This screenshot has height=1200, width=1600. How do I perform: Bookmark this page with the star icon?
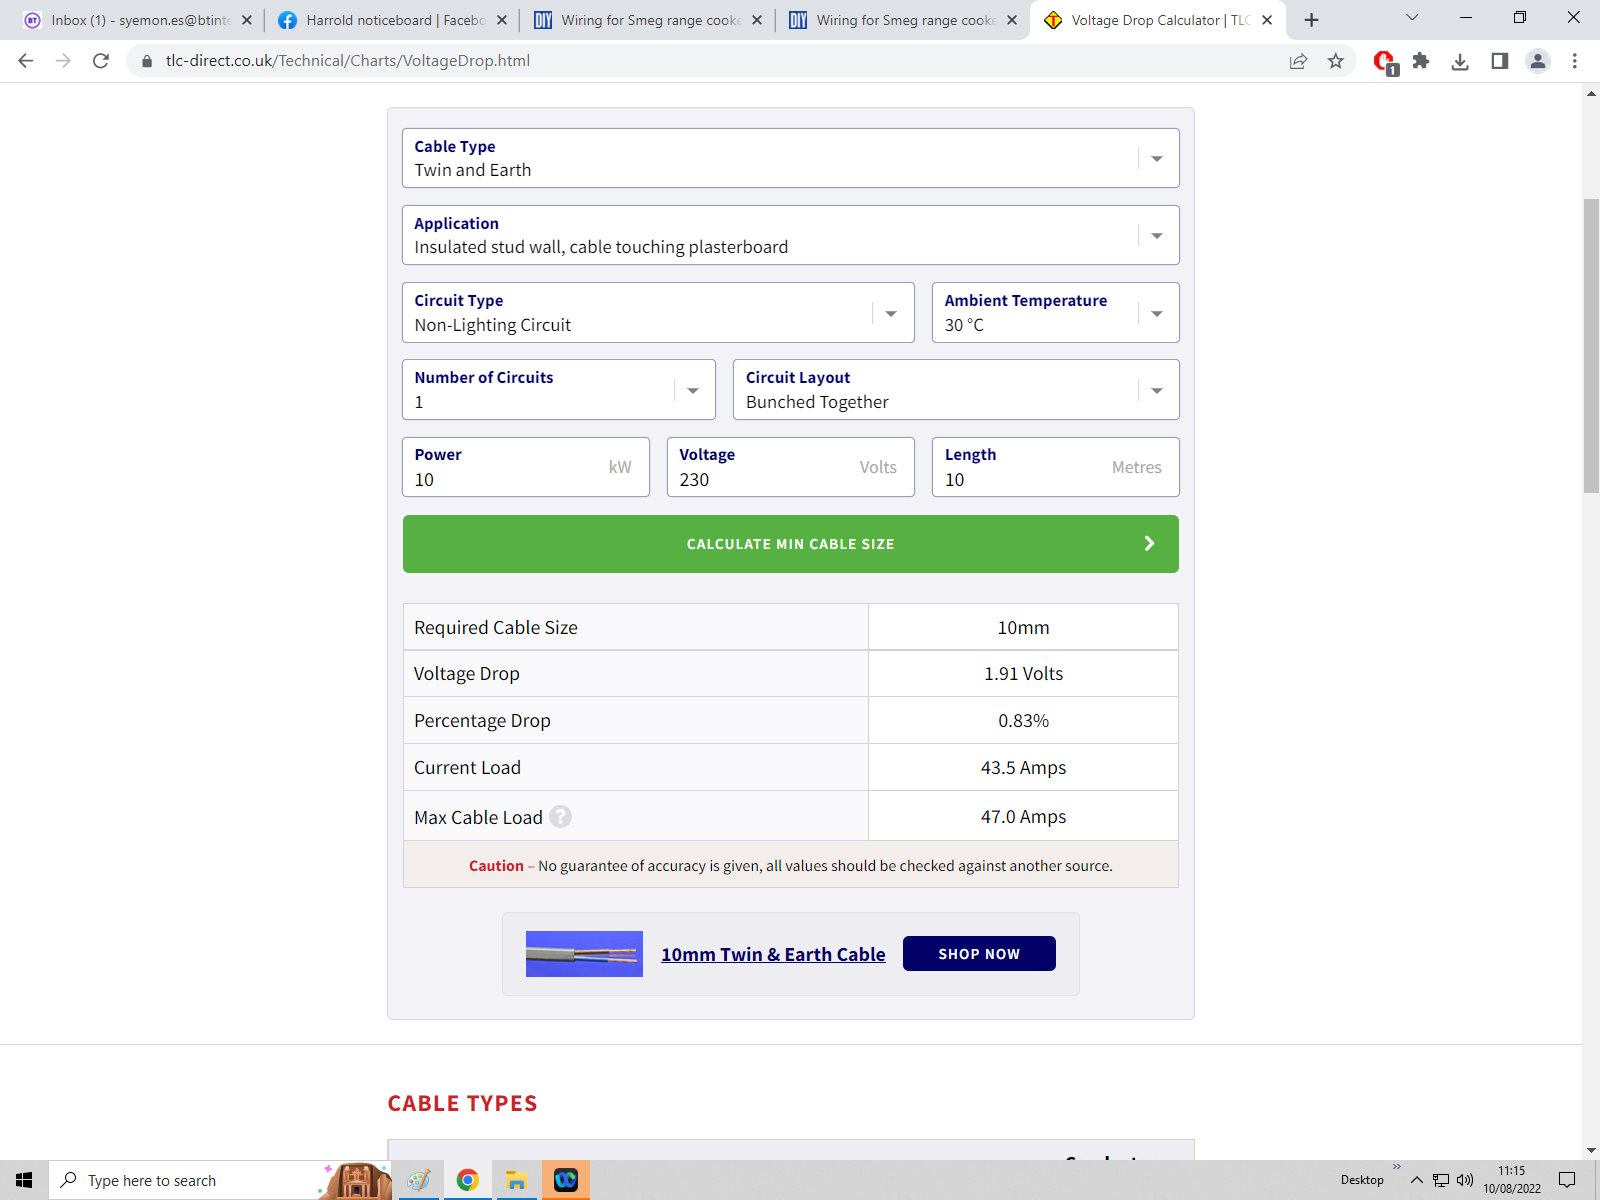(x=1335, y=61)
